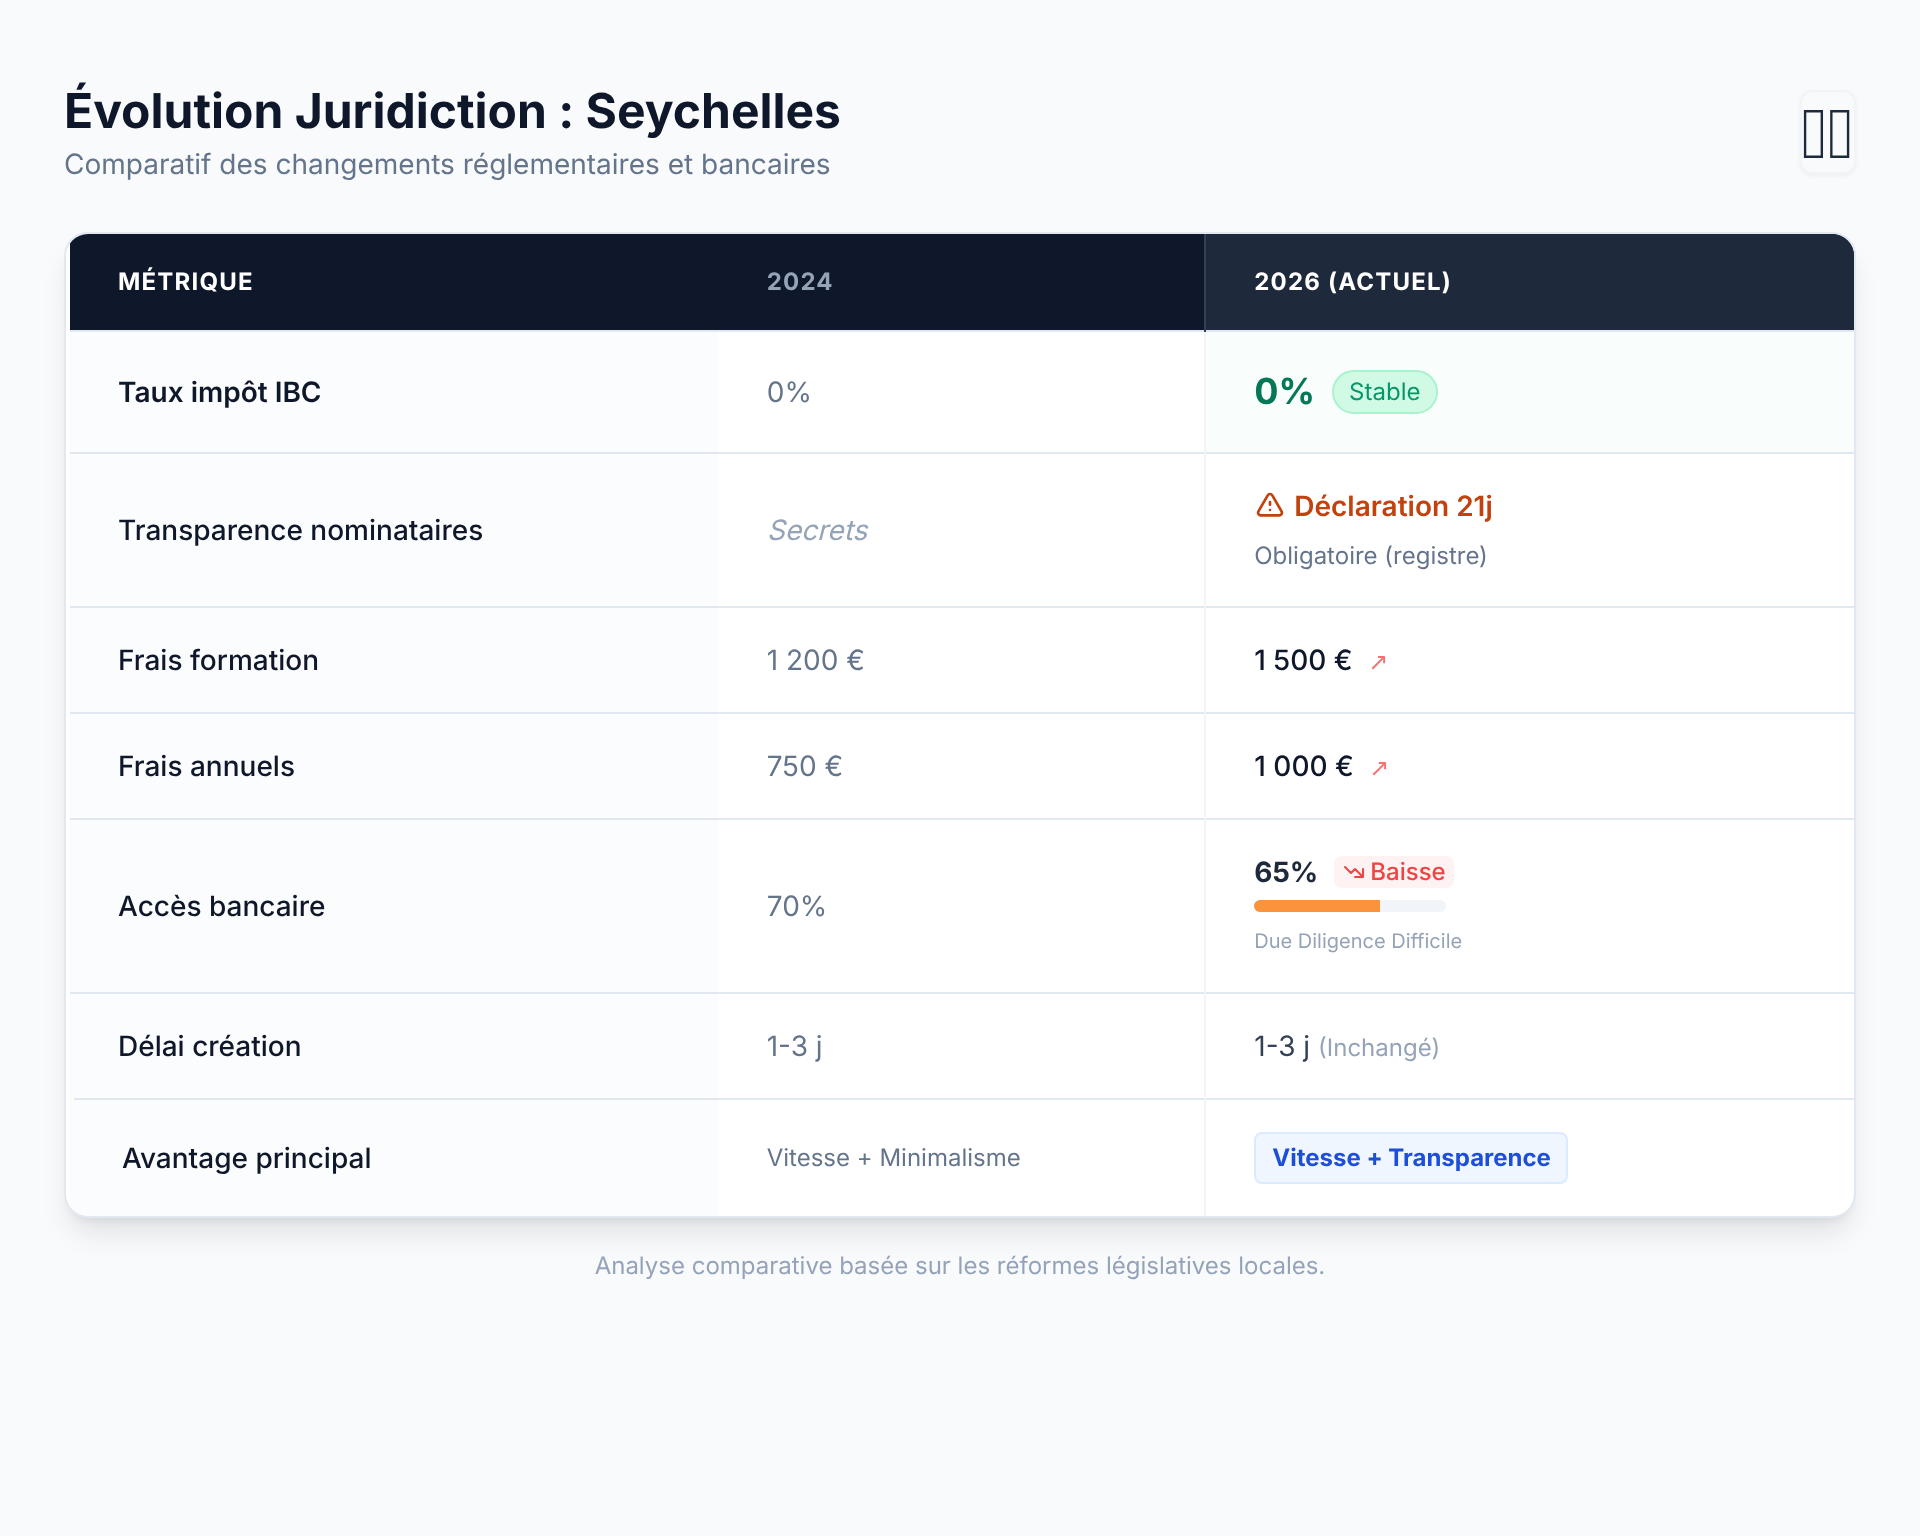Image resolution: width=1920 pixels, height=1536 pixels.
Task: Select the 2026 (Actuel) column header
Action: 1352,281
